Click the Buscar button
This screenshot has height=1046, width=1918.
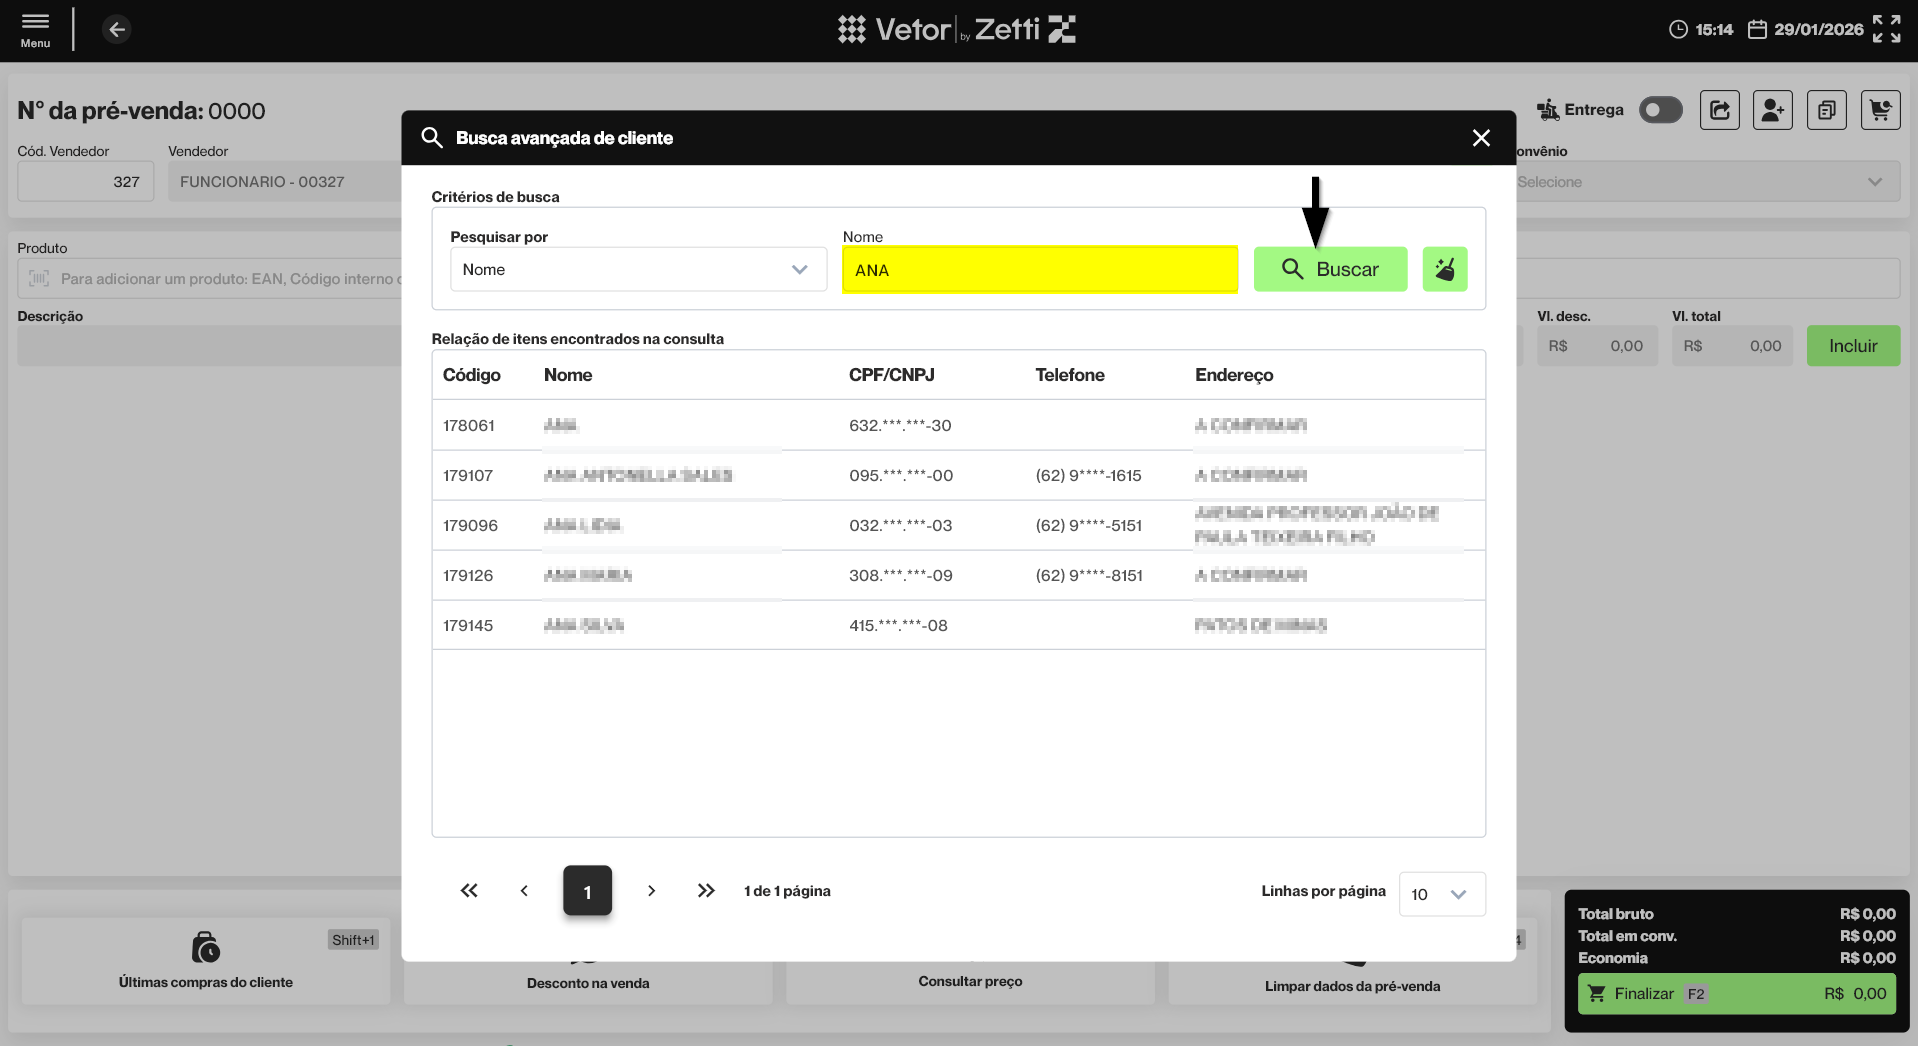tap(1330, 270)
